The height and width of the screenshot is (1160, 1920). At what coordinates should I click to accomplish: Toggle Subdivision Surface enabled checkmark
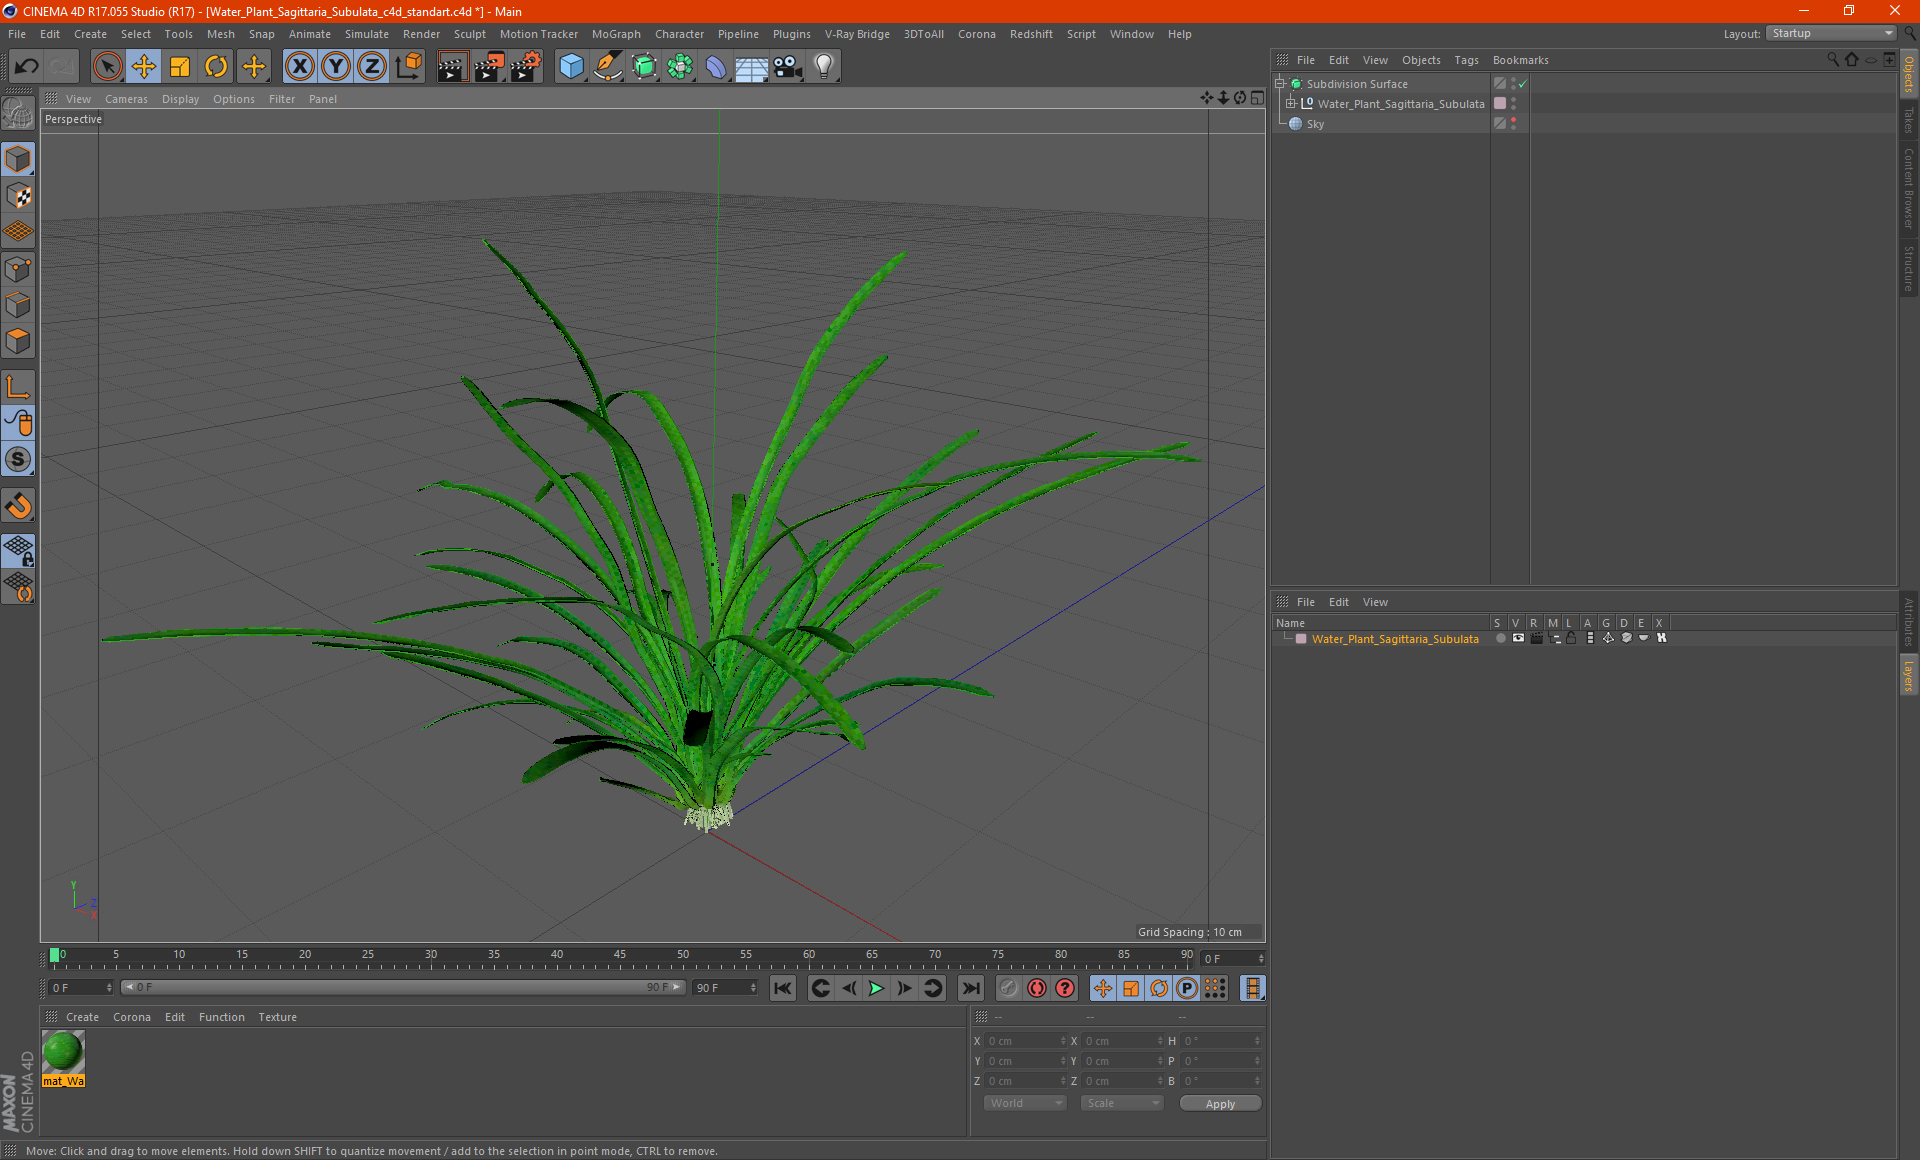point(1523,84)
